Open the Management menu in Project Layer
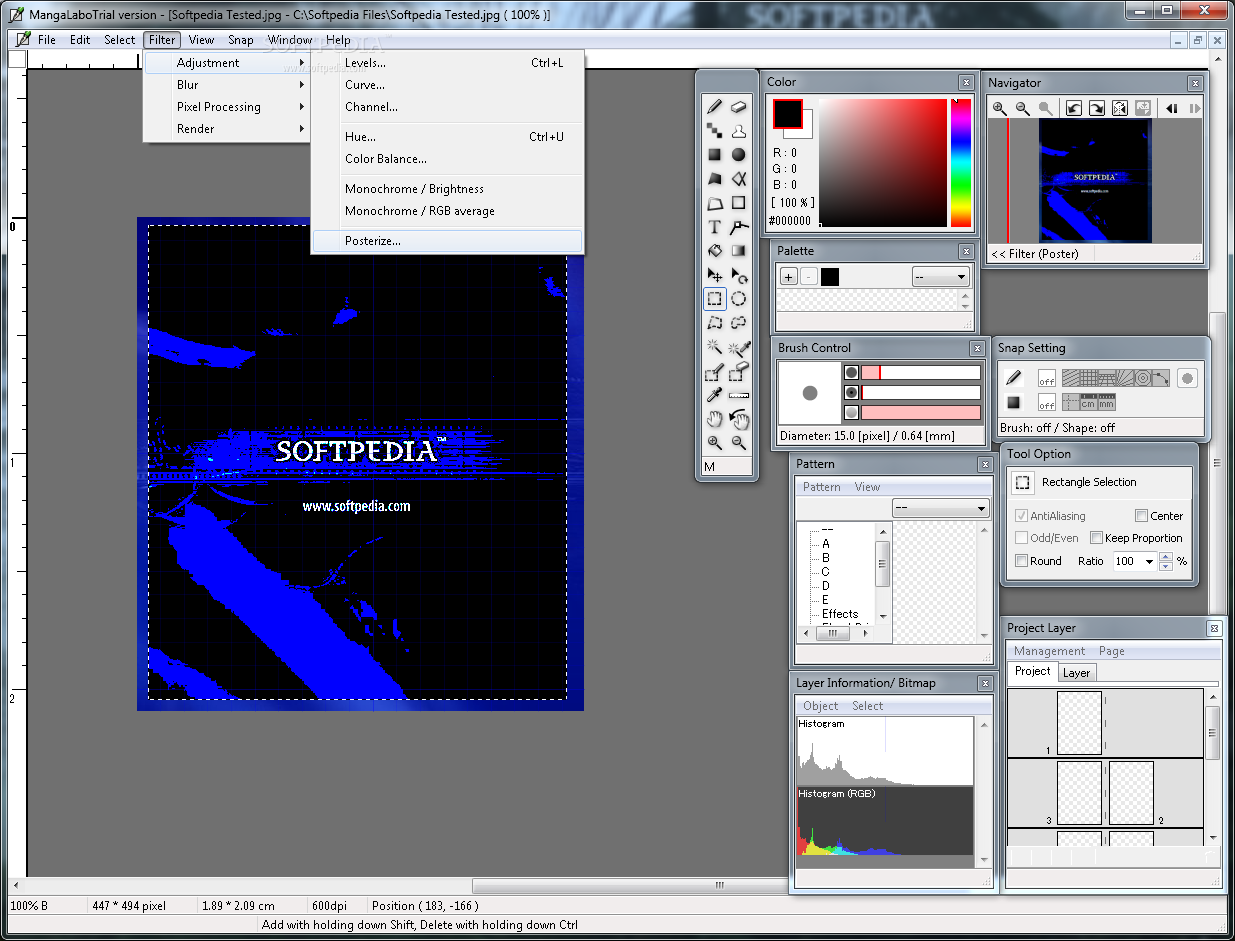Image resolution: width=1235 pixels, height=941 pixels. [x=1049, y=651]
